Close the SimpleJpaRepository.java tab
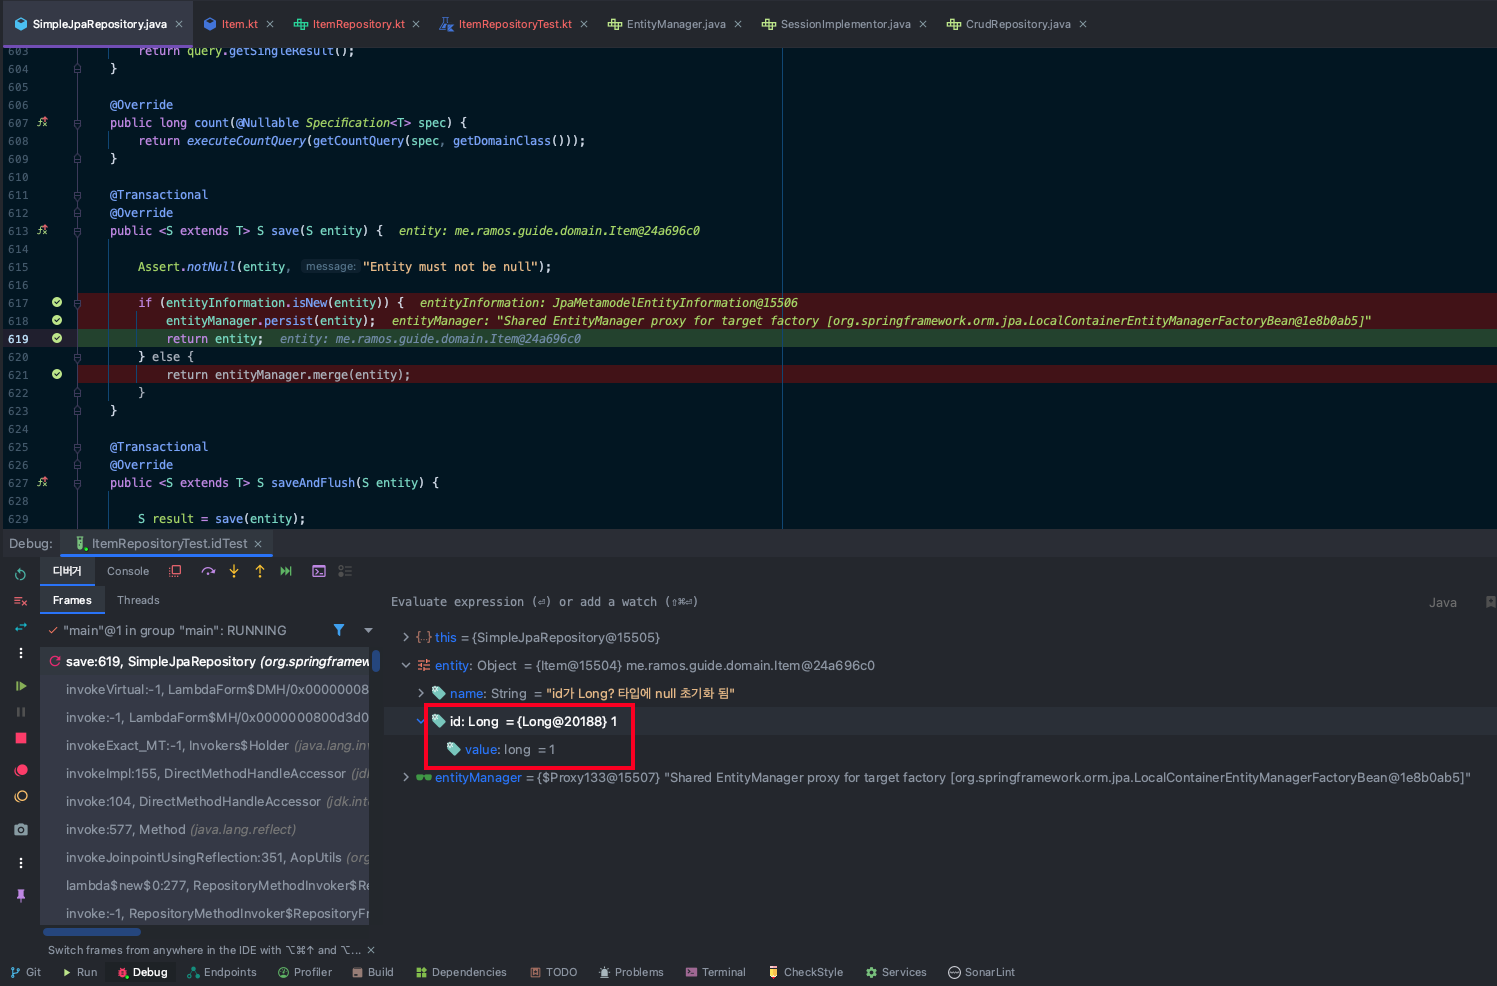The height and width of the screenshot is (986, 1497). coord(179,24)
